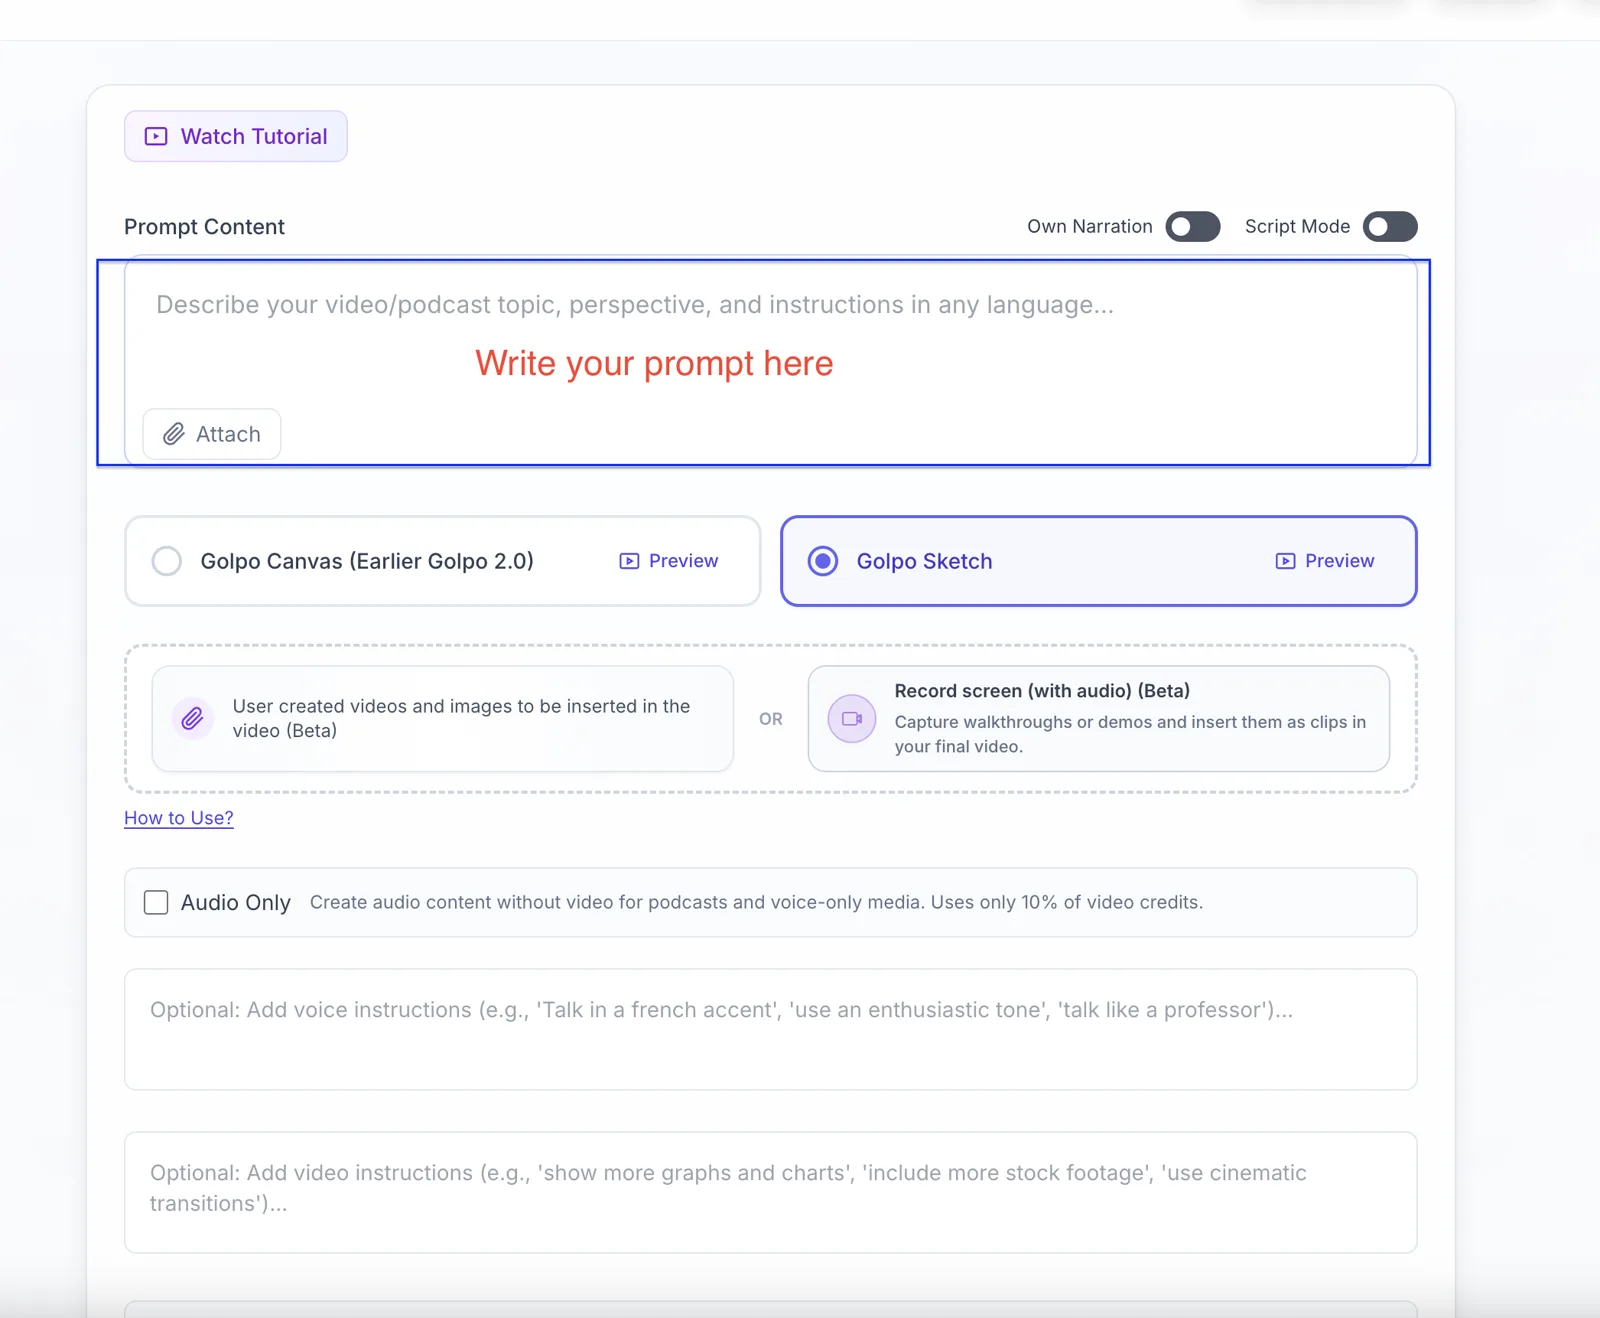Click the play icon beside Golpo Canvas Preview
This screenshot has height=1318, width=1600.
[x=629, y=561]
